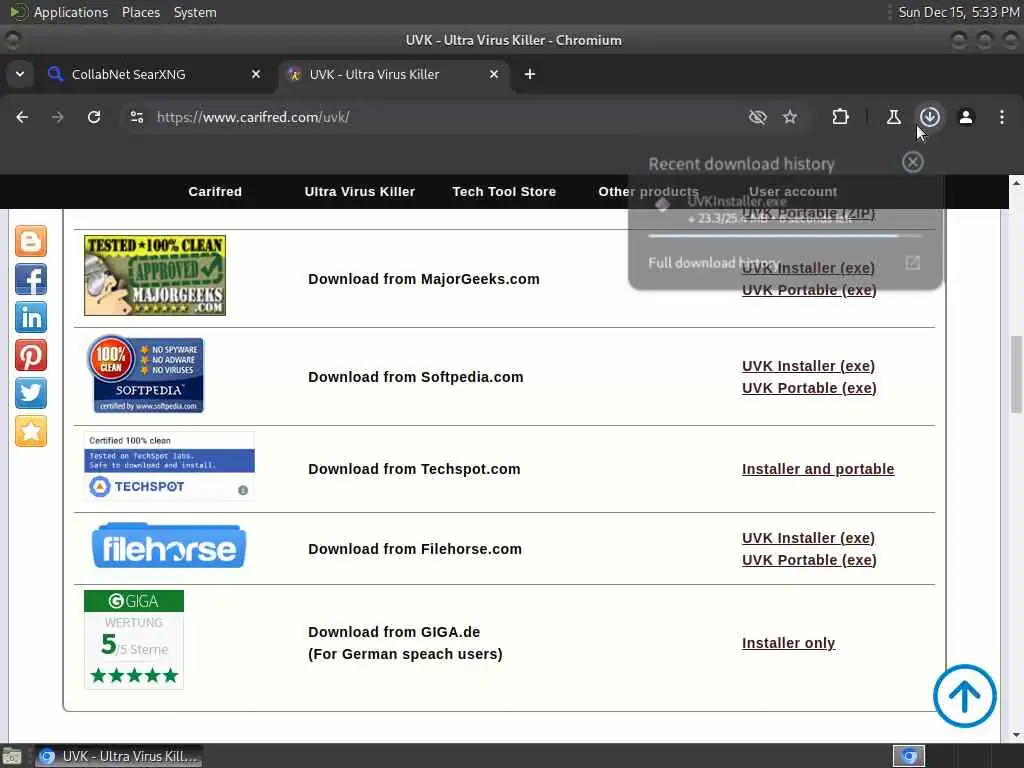Click "Download from MajorGeeks.com" text
The height and width of the screenshot is (768, 1024).
point(424,279)
